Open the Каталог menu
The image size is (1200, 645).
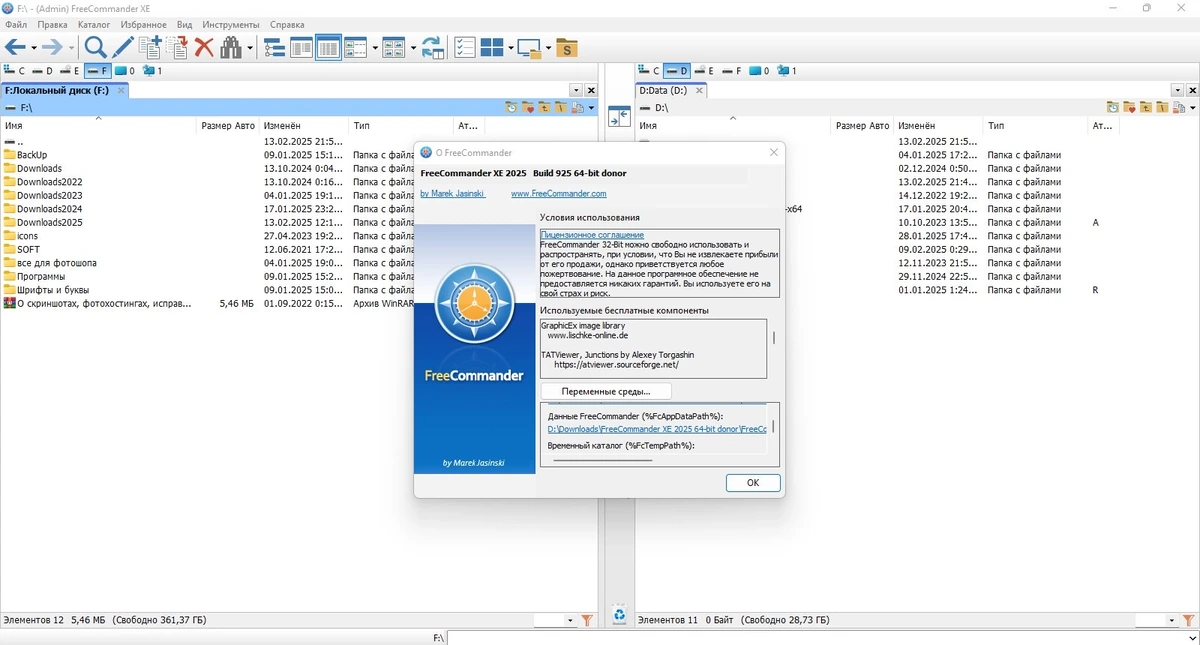94,24
